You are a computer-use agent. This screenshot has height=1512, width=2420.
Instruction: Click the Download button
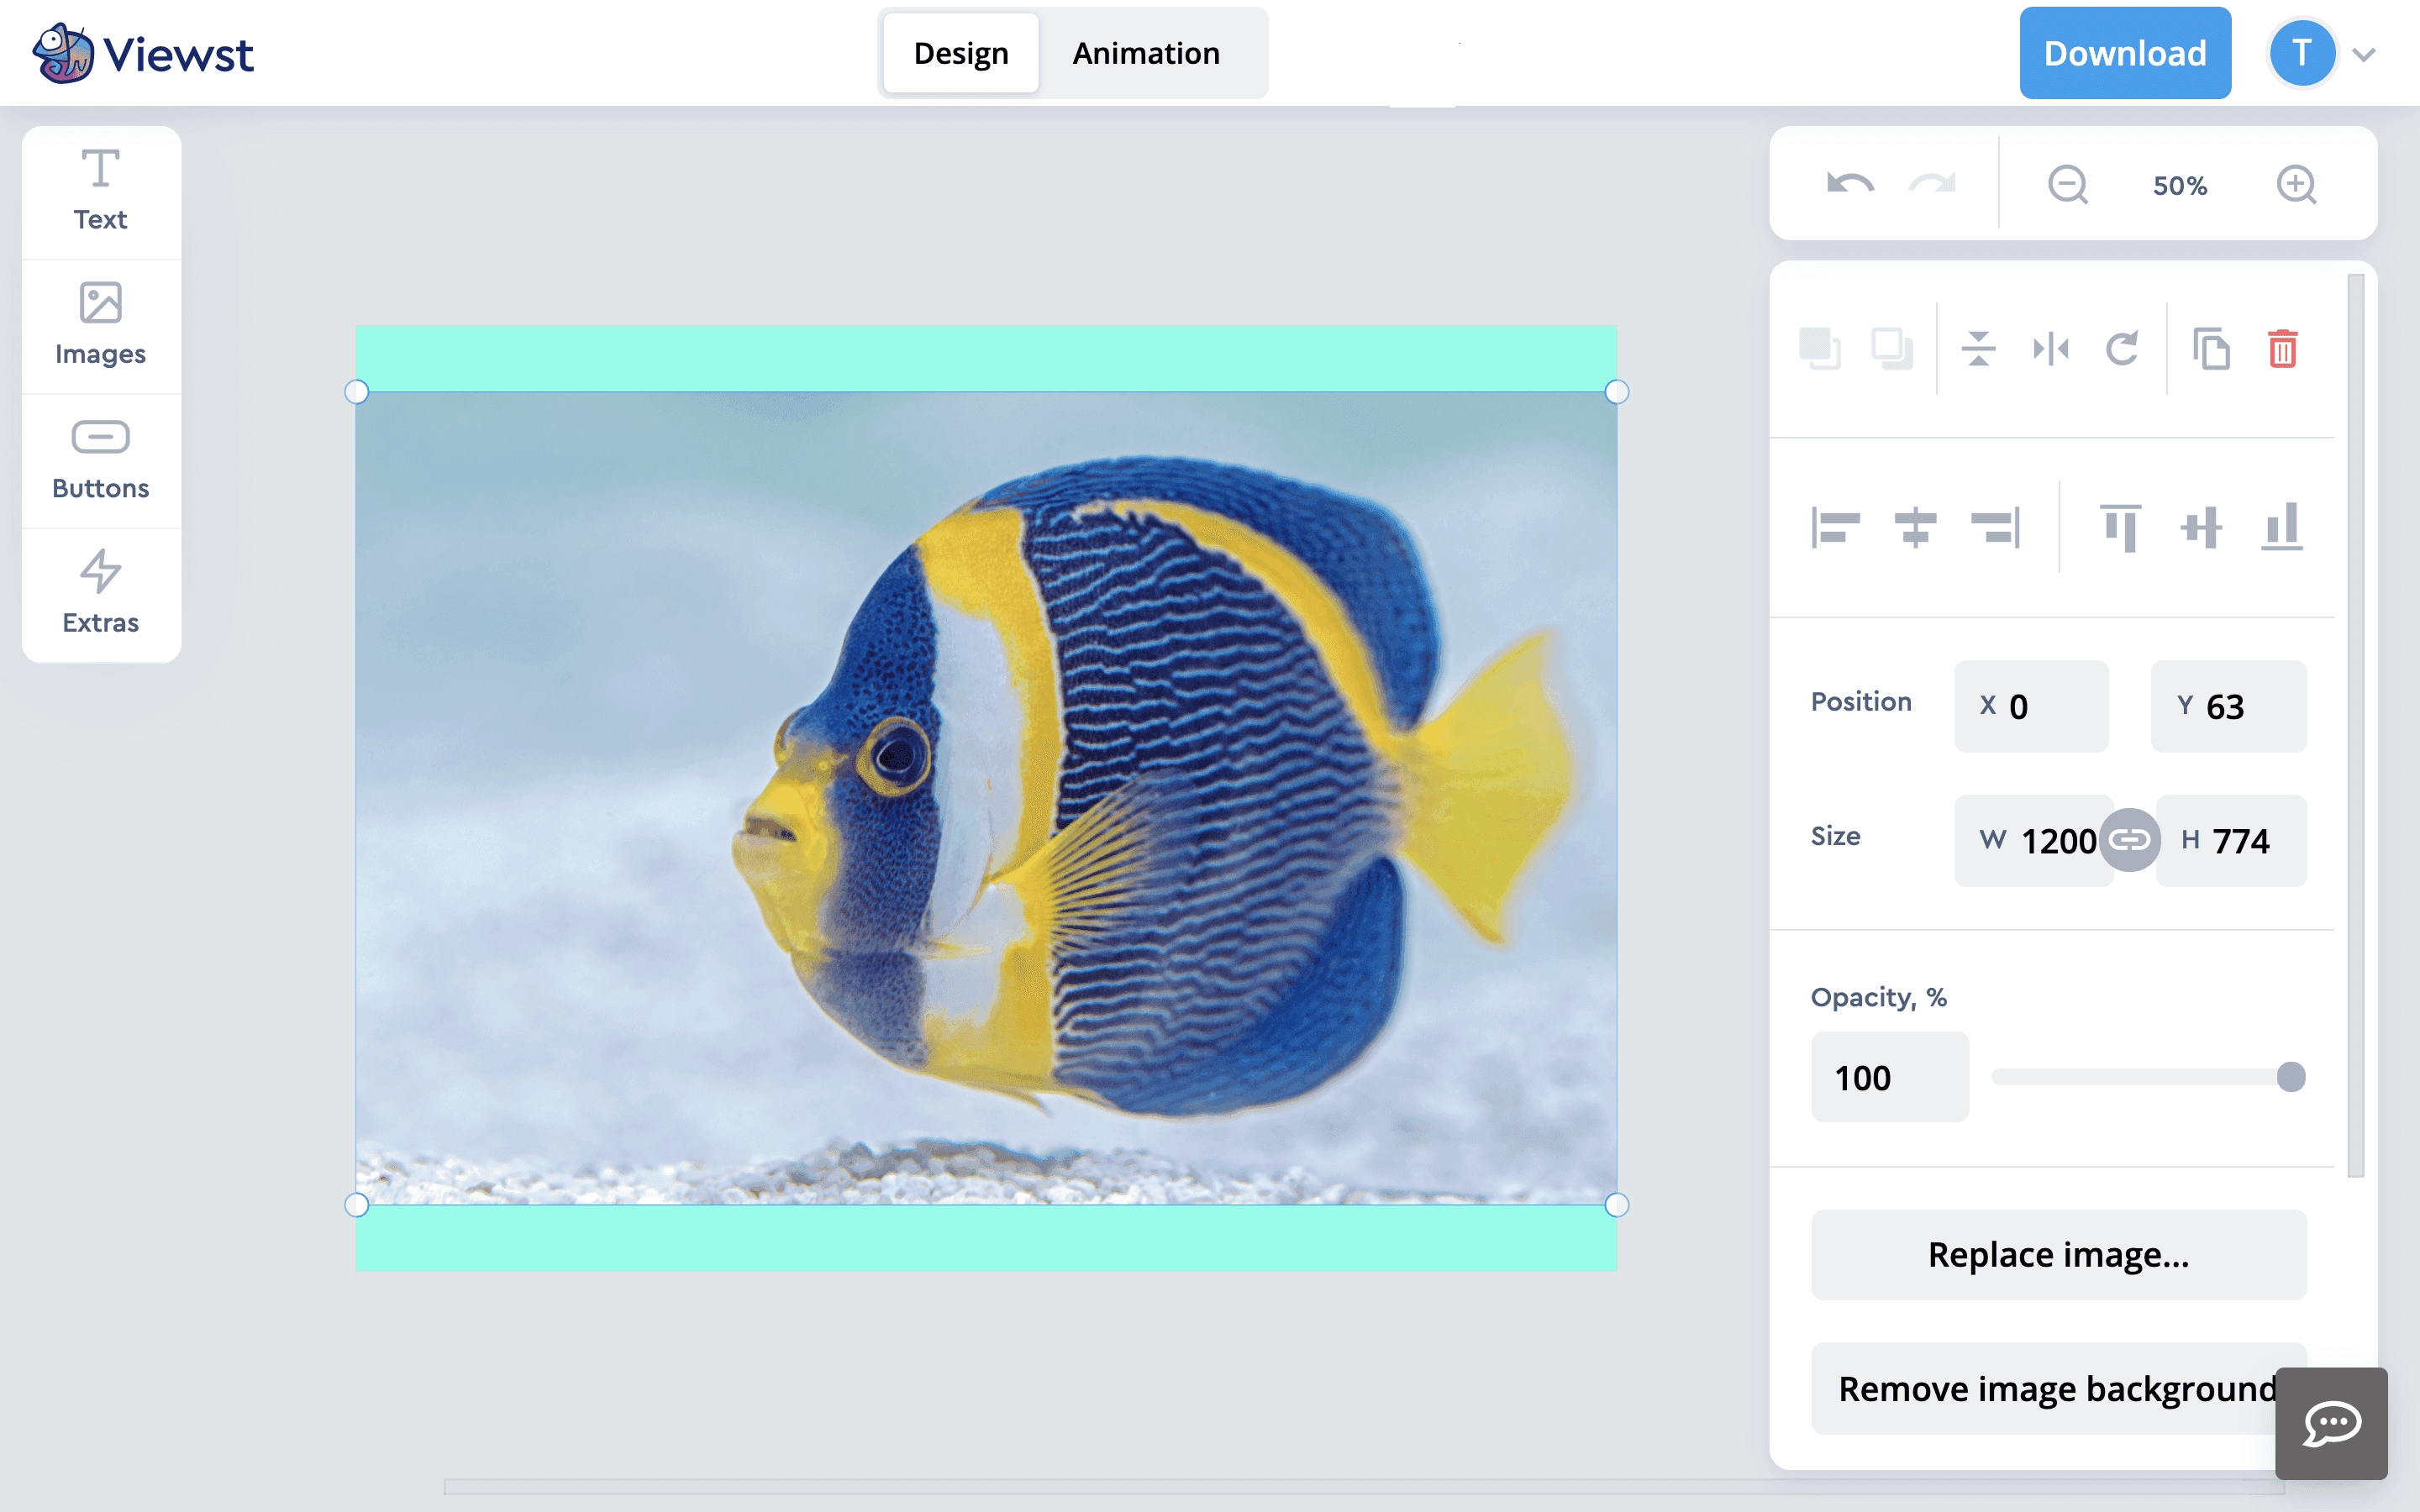tap(2124, 53)
